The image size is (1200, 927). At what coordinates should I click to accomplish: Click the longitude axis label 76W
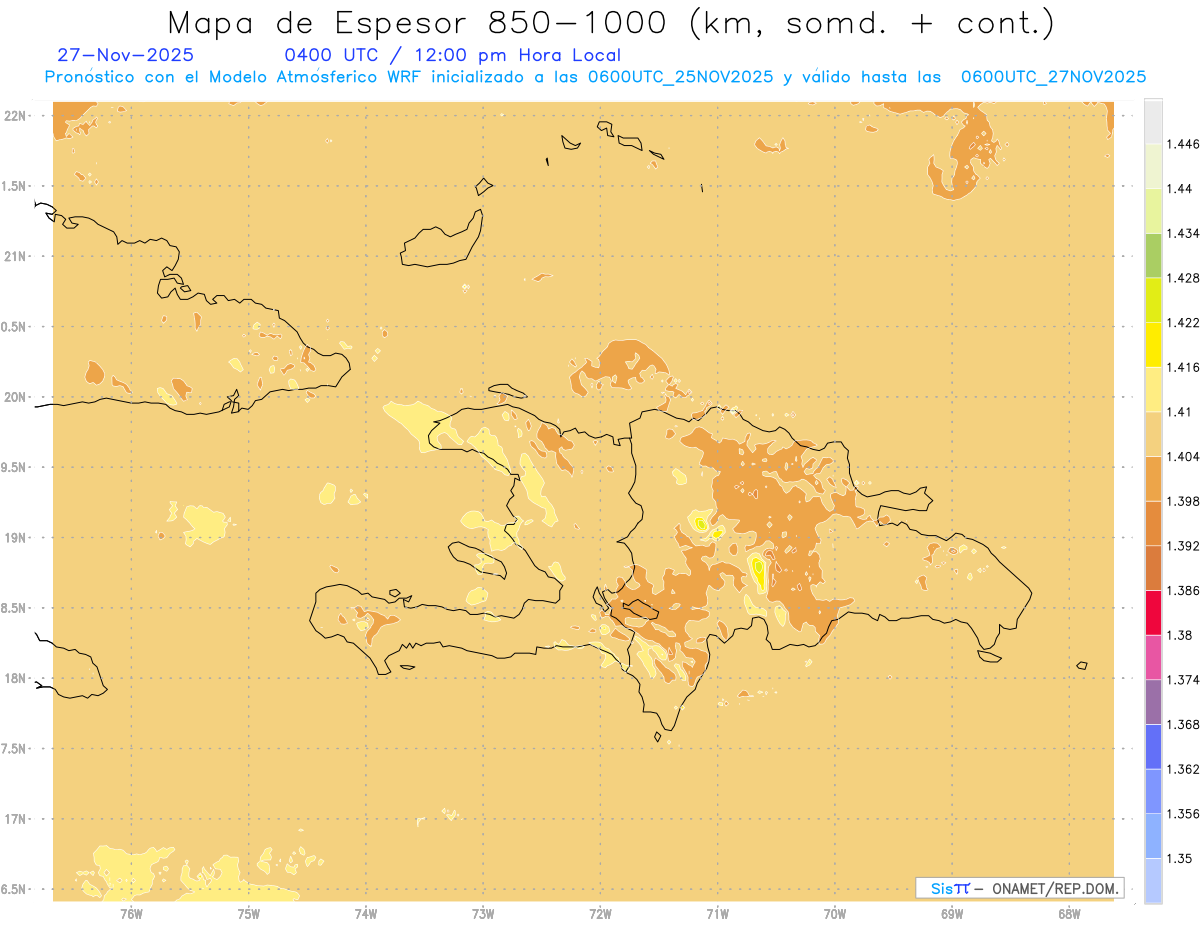(132, 913)
